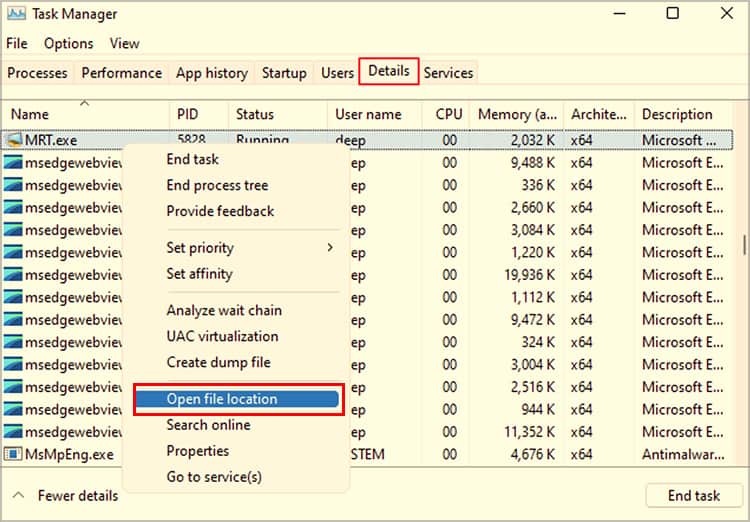Click the 2,032 K memory value
This screenshot has width=750, height=522.
533,140
